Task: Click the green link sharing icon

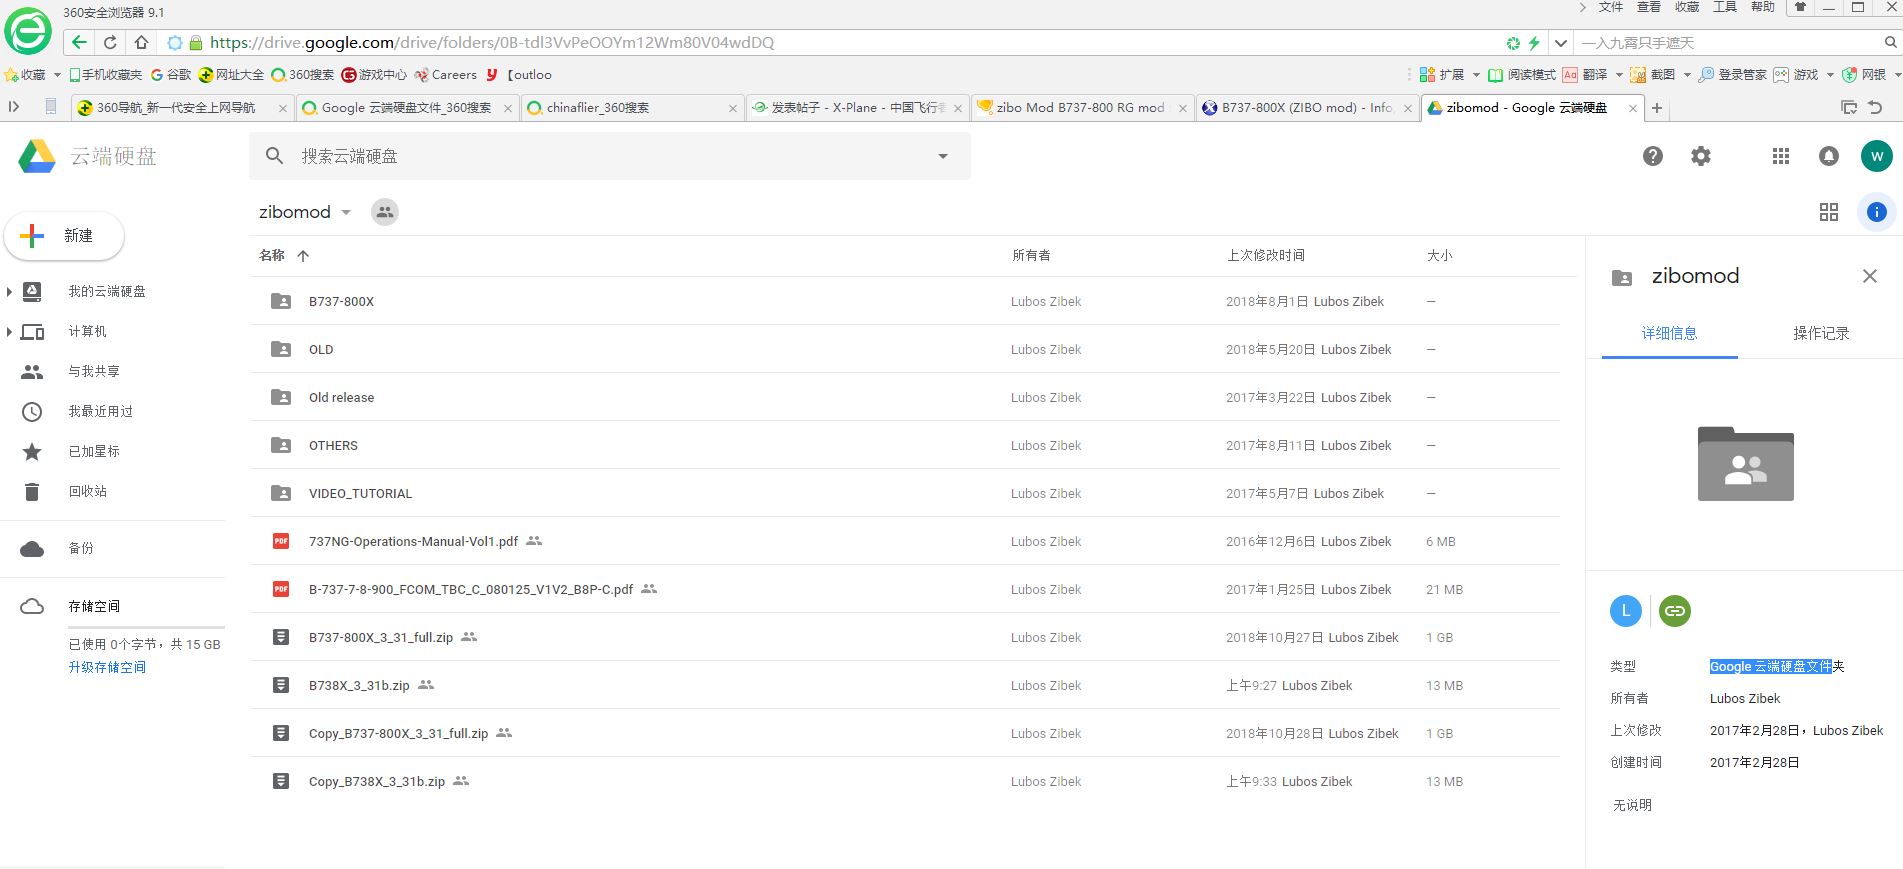Action: click(x=1675, y=611)
